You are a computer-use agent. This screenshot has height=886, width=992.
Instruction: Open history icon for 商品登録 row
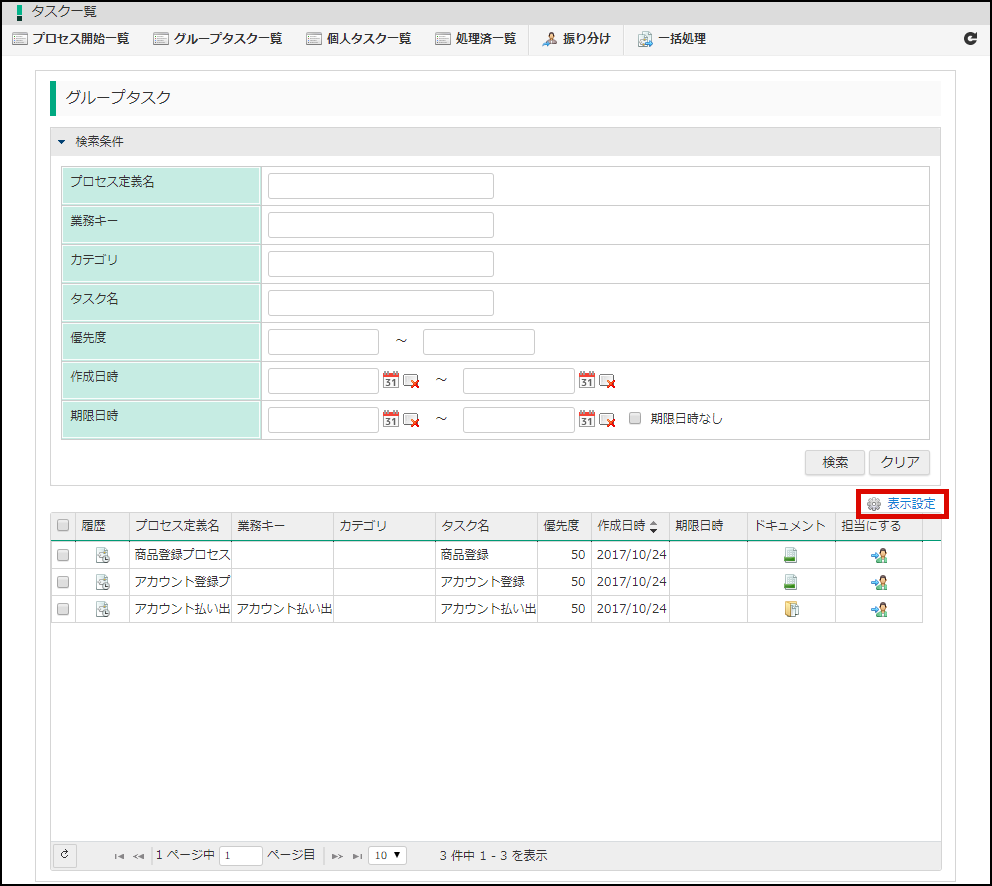click(102, 555)
